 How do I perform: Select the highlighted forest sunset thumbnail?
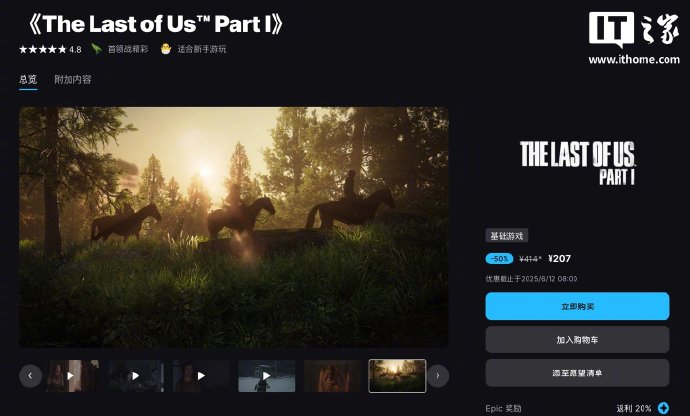[x=397, y=376]
